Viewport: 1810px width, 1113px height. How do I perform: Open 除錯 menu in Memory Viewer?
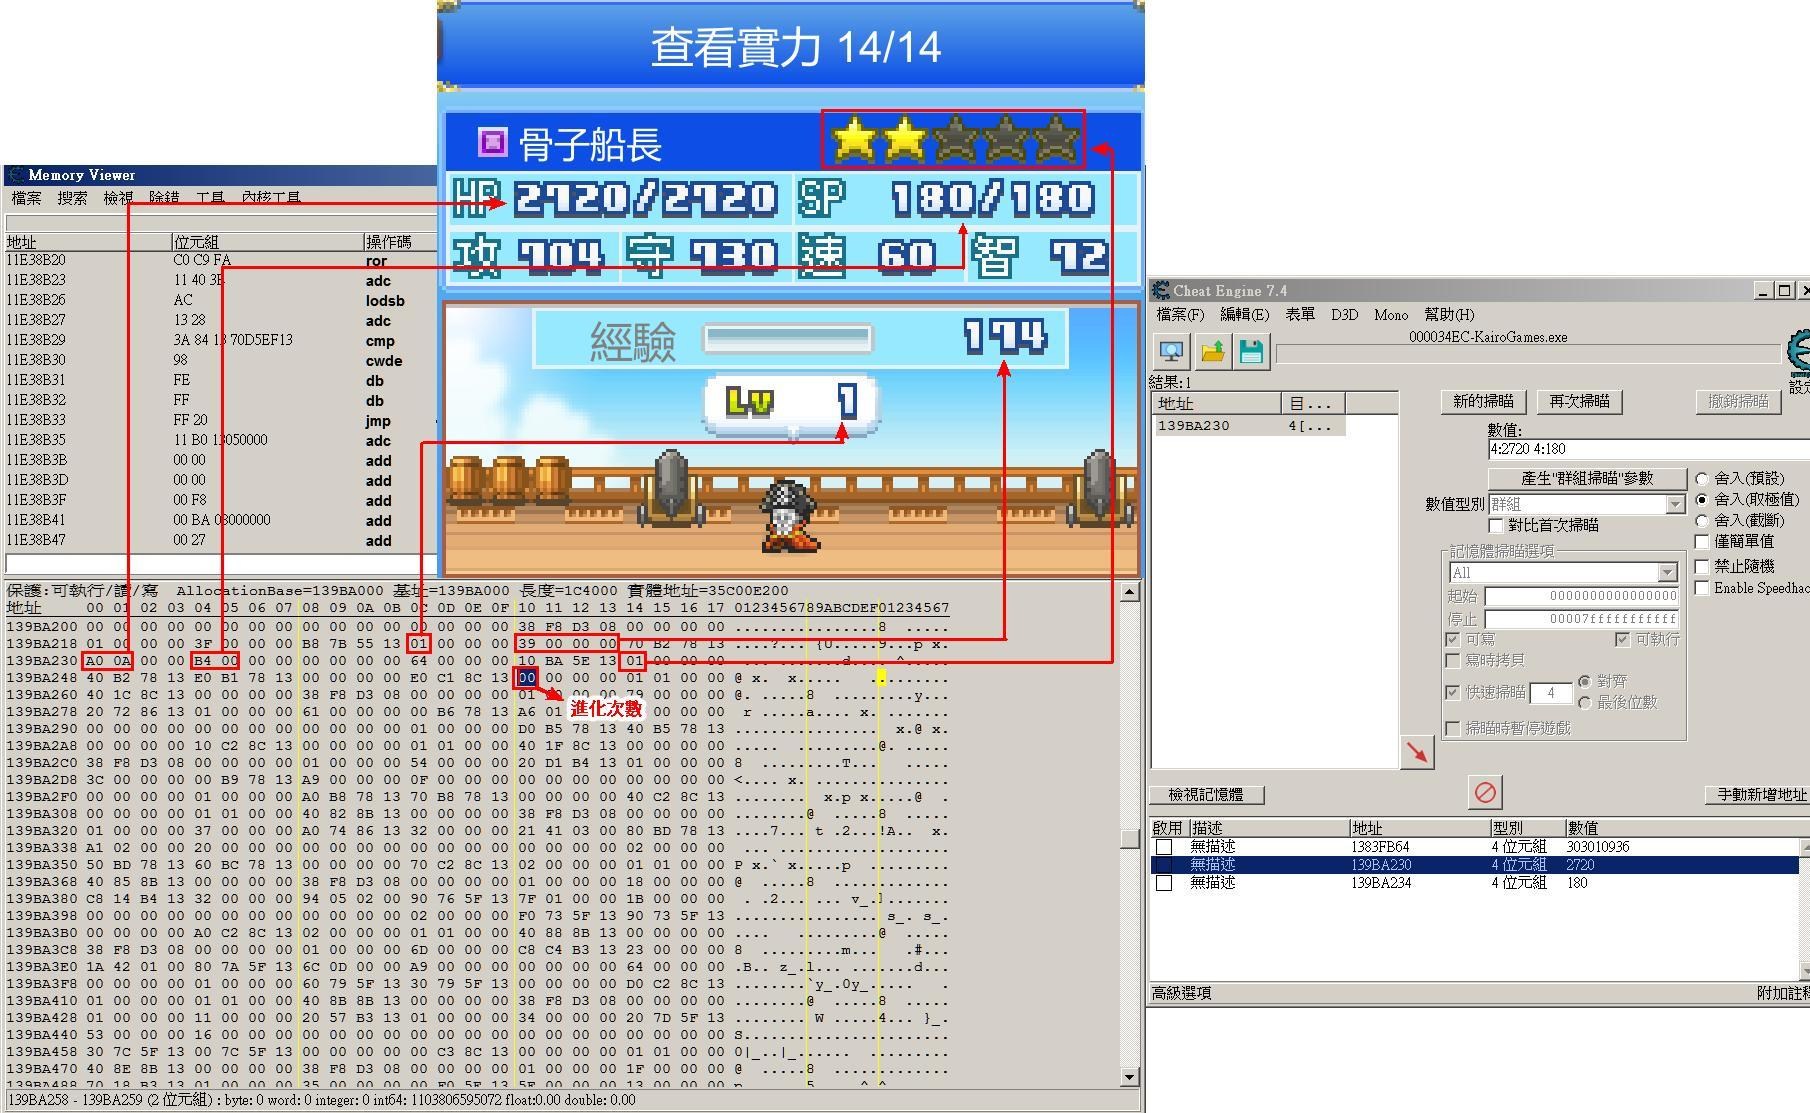coord(164,198)
